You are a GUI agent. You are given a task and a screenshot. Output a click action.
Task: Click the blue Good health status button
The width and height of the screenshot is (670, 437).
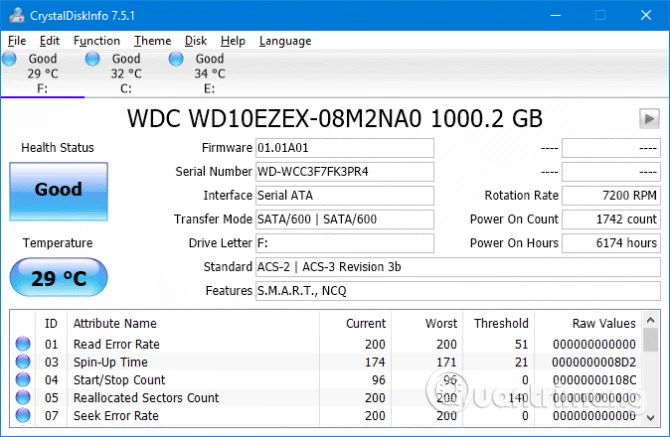pos(59,191)
